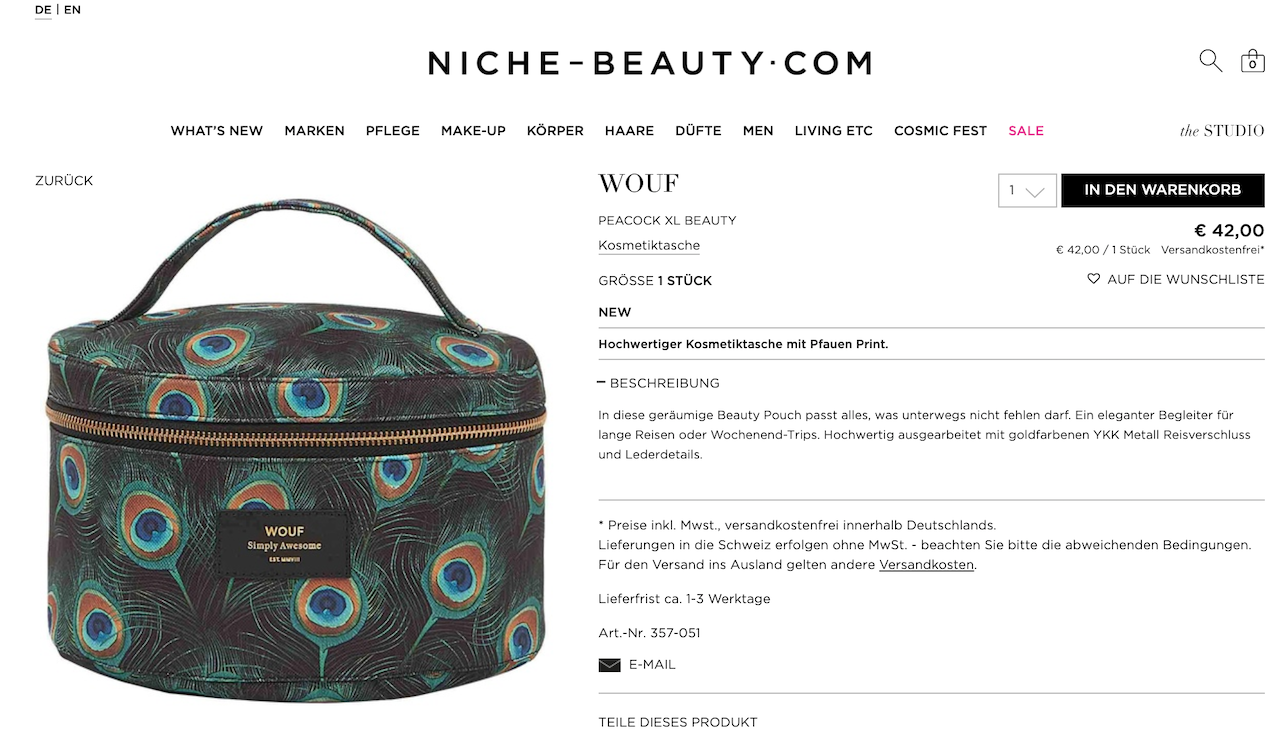Go to the SALE section
This screenshot has width=1280, height=730.
coord(1026,131)
